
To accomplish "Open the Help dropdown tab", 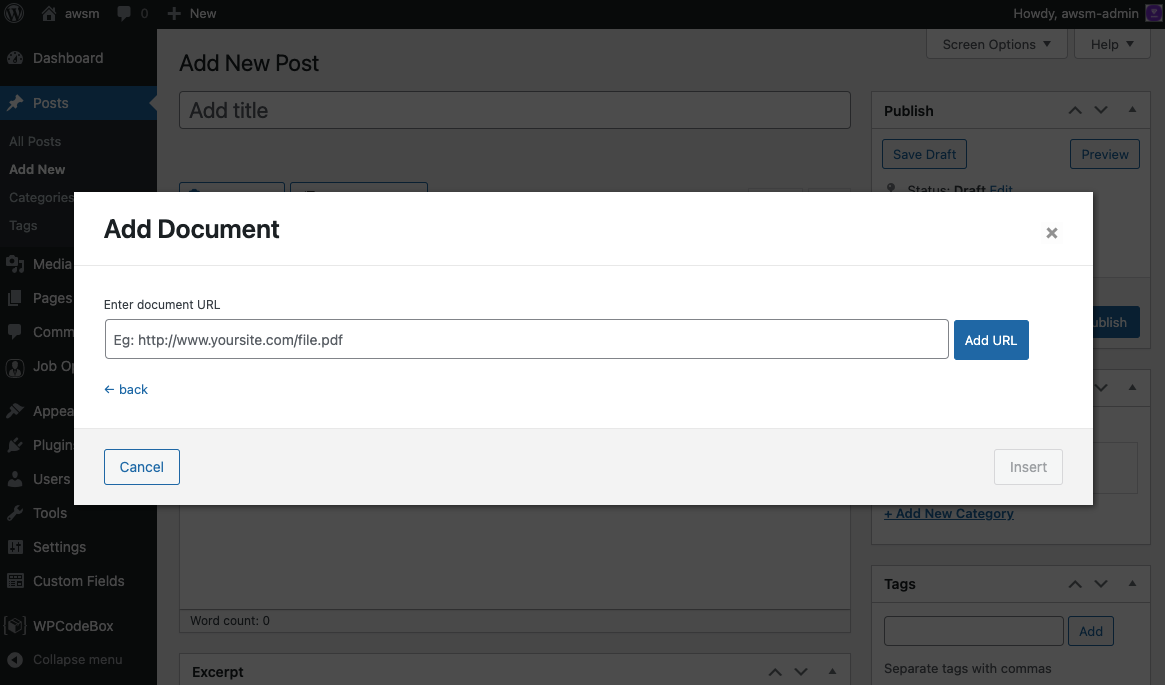I will (1112, 44).
